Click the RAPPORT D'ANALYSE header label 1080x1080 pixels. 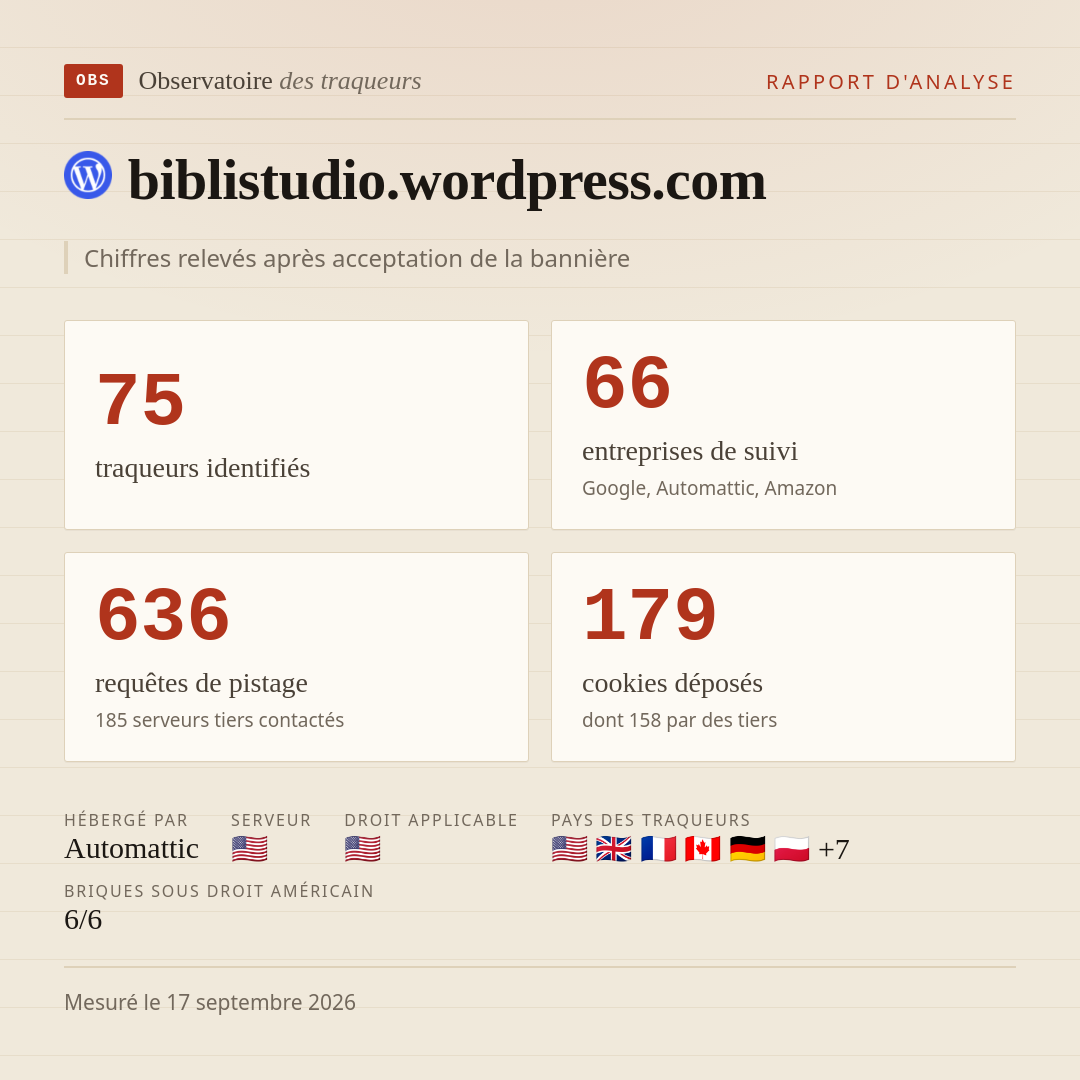(891, 82)
